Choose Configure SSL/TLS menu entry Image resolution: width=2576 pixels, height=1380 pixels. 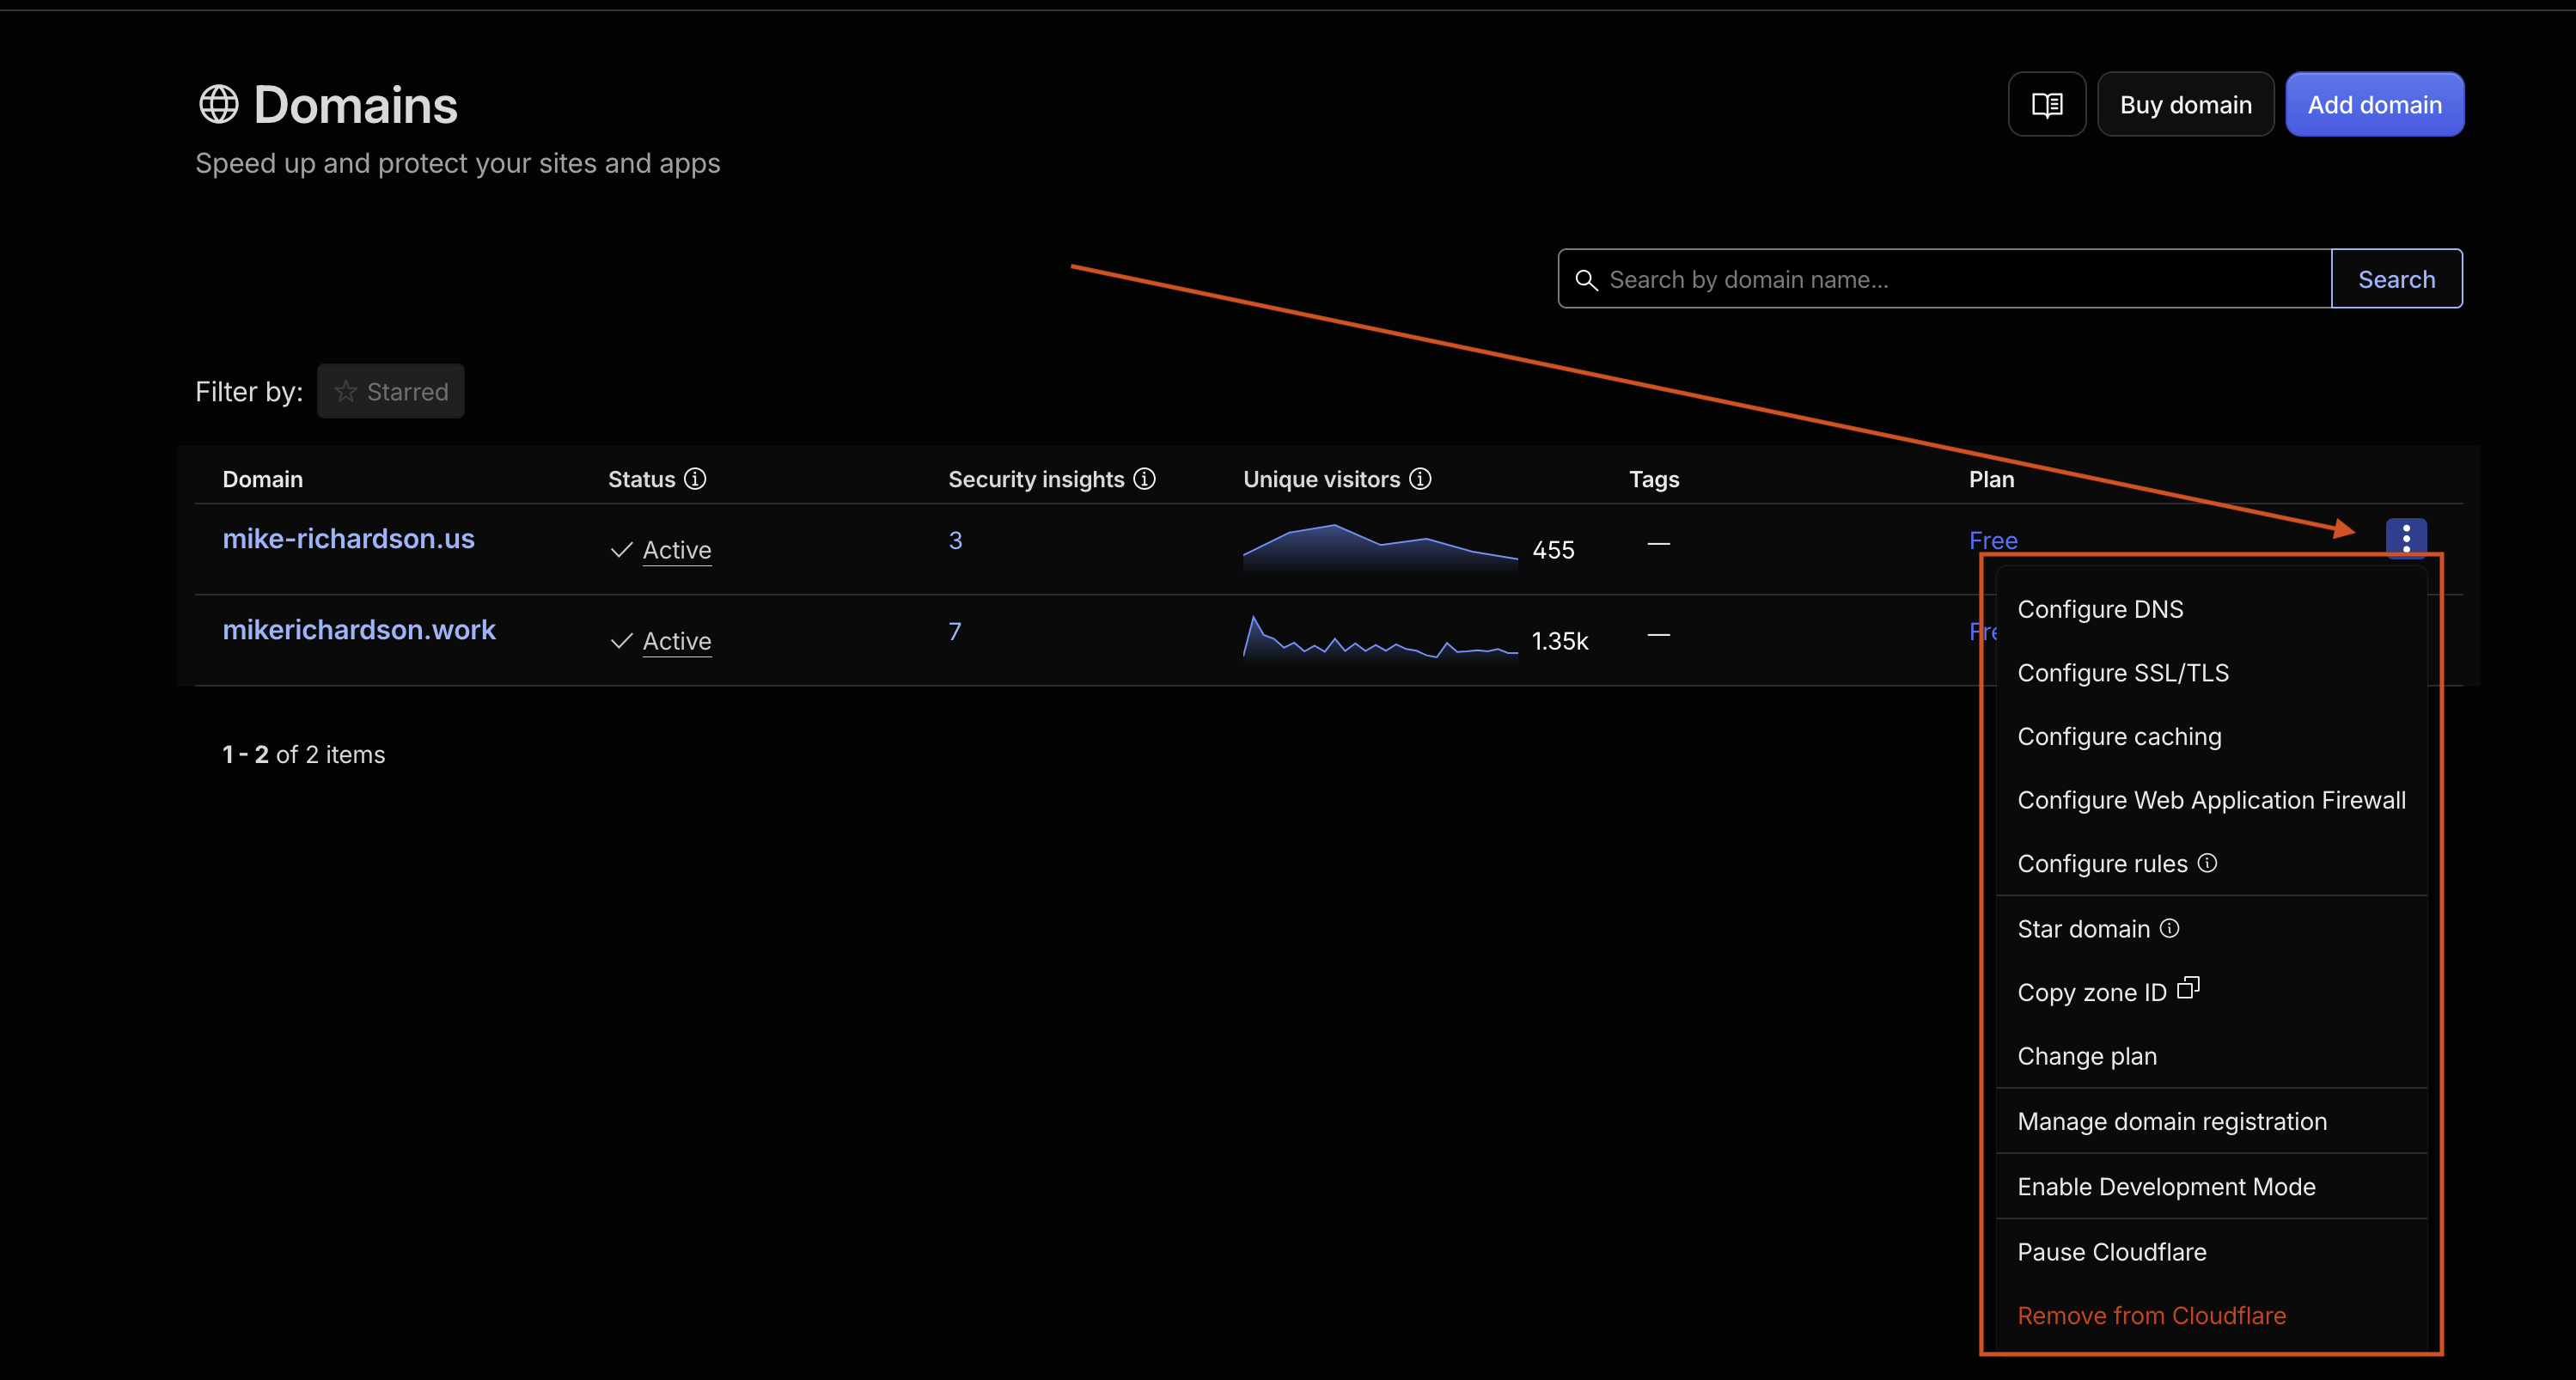2211,673
